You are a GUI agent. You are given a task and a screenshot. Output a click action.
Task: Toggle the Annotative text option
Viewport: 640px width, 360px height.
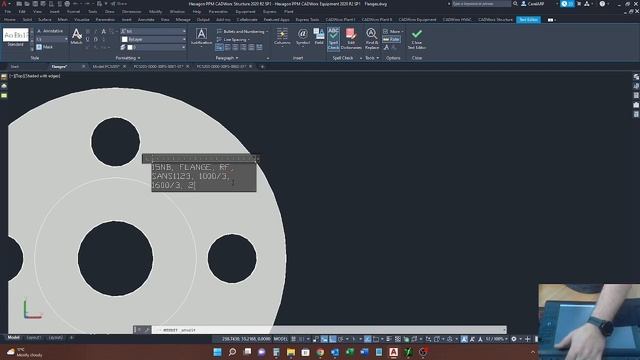pyautogui.click(x=50, y=31)
